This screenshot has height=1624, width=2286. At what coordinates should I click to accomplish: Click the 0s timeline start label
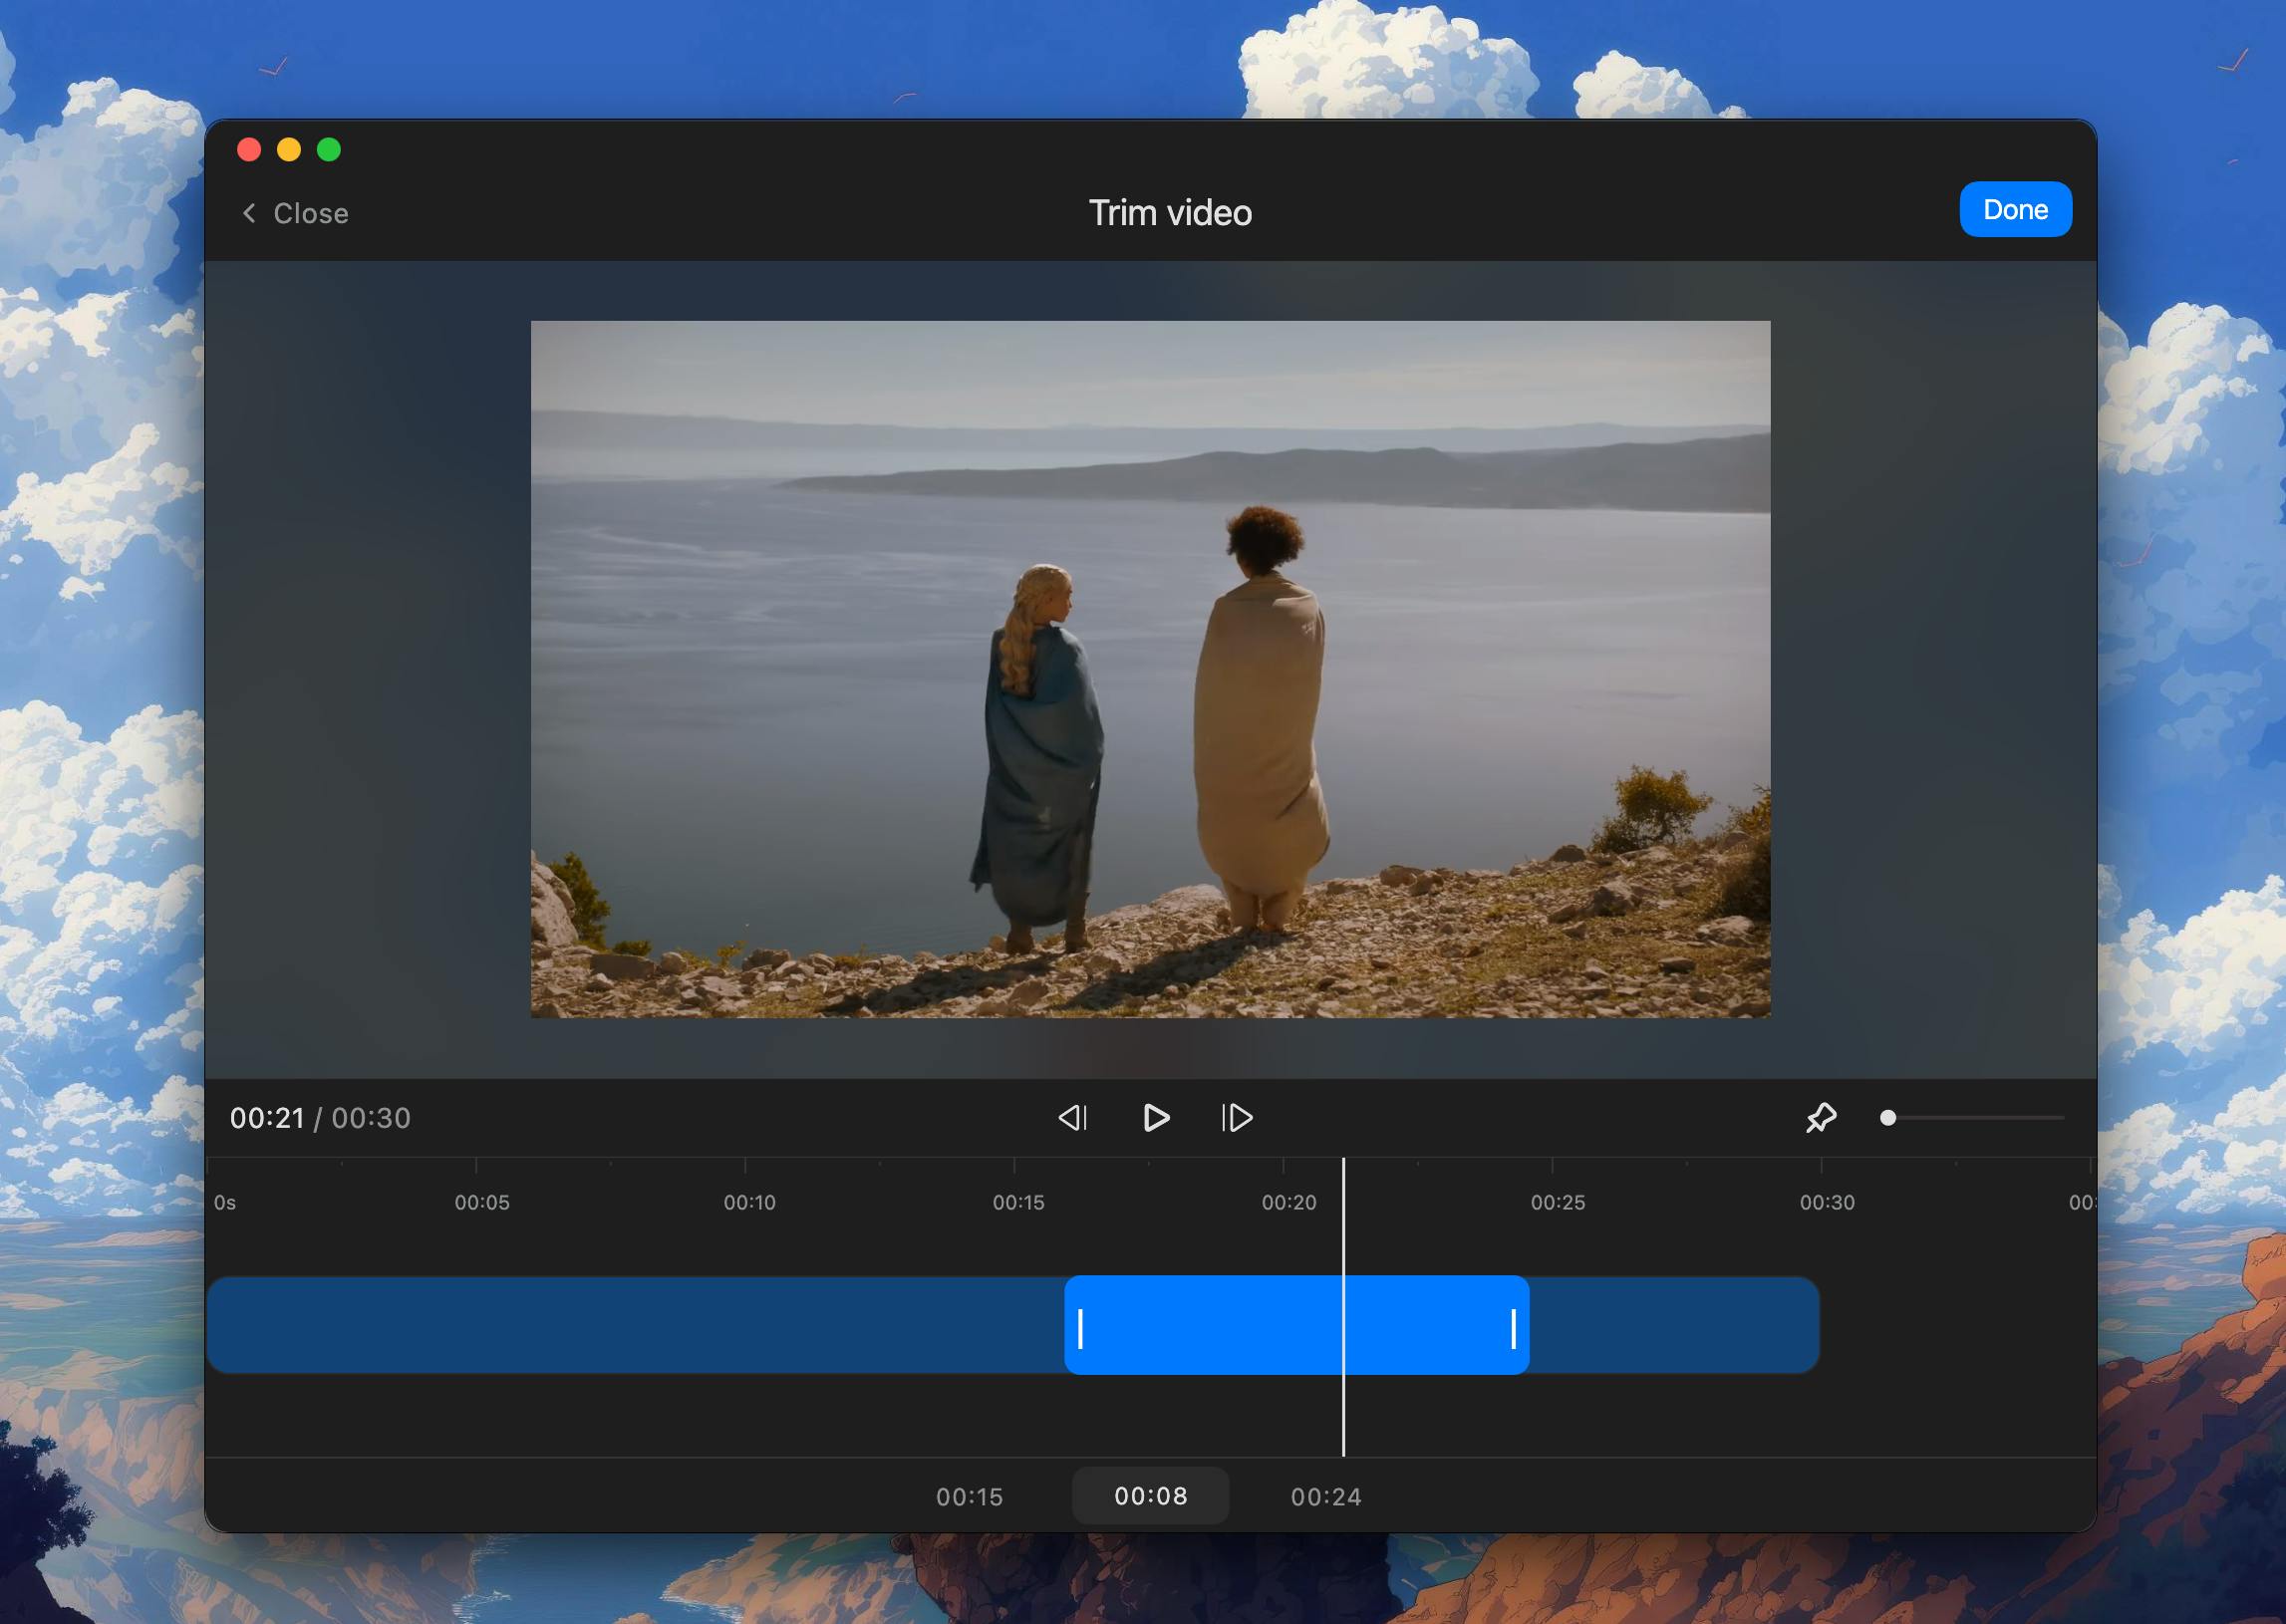pos(225,1202)
